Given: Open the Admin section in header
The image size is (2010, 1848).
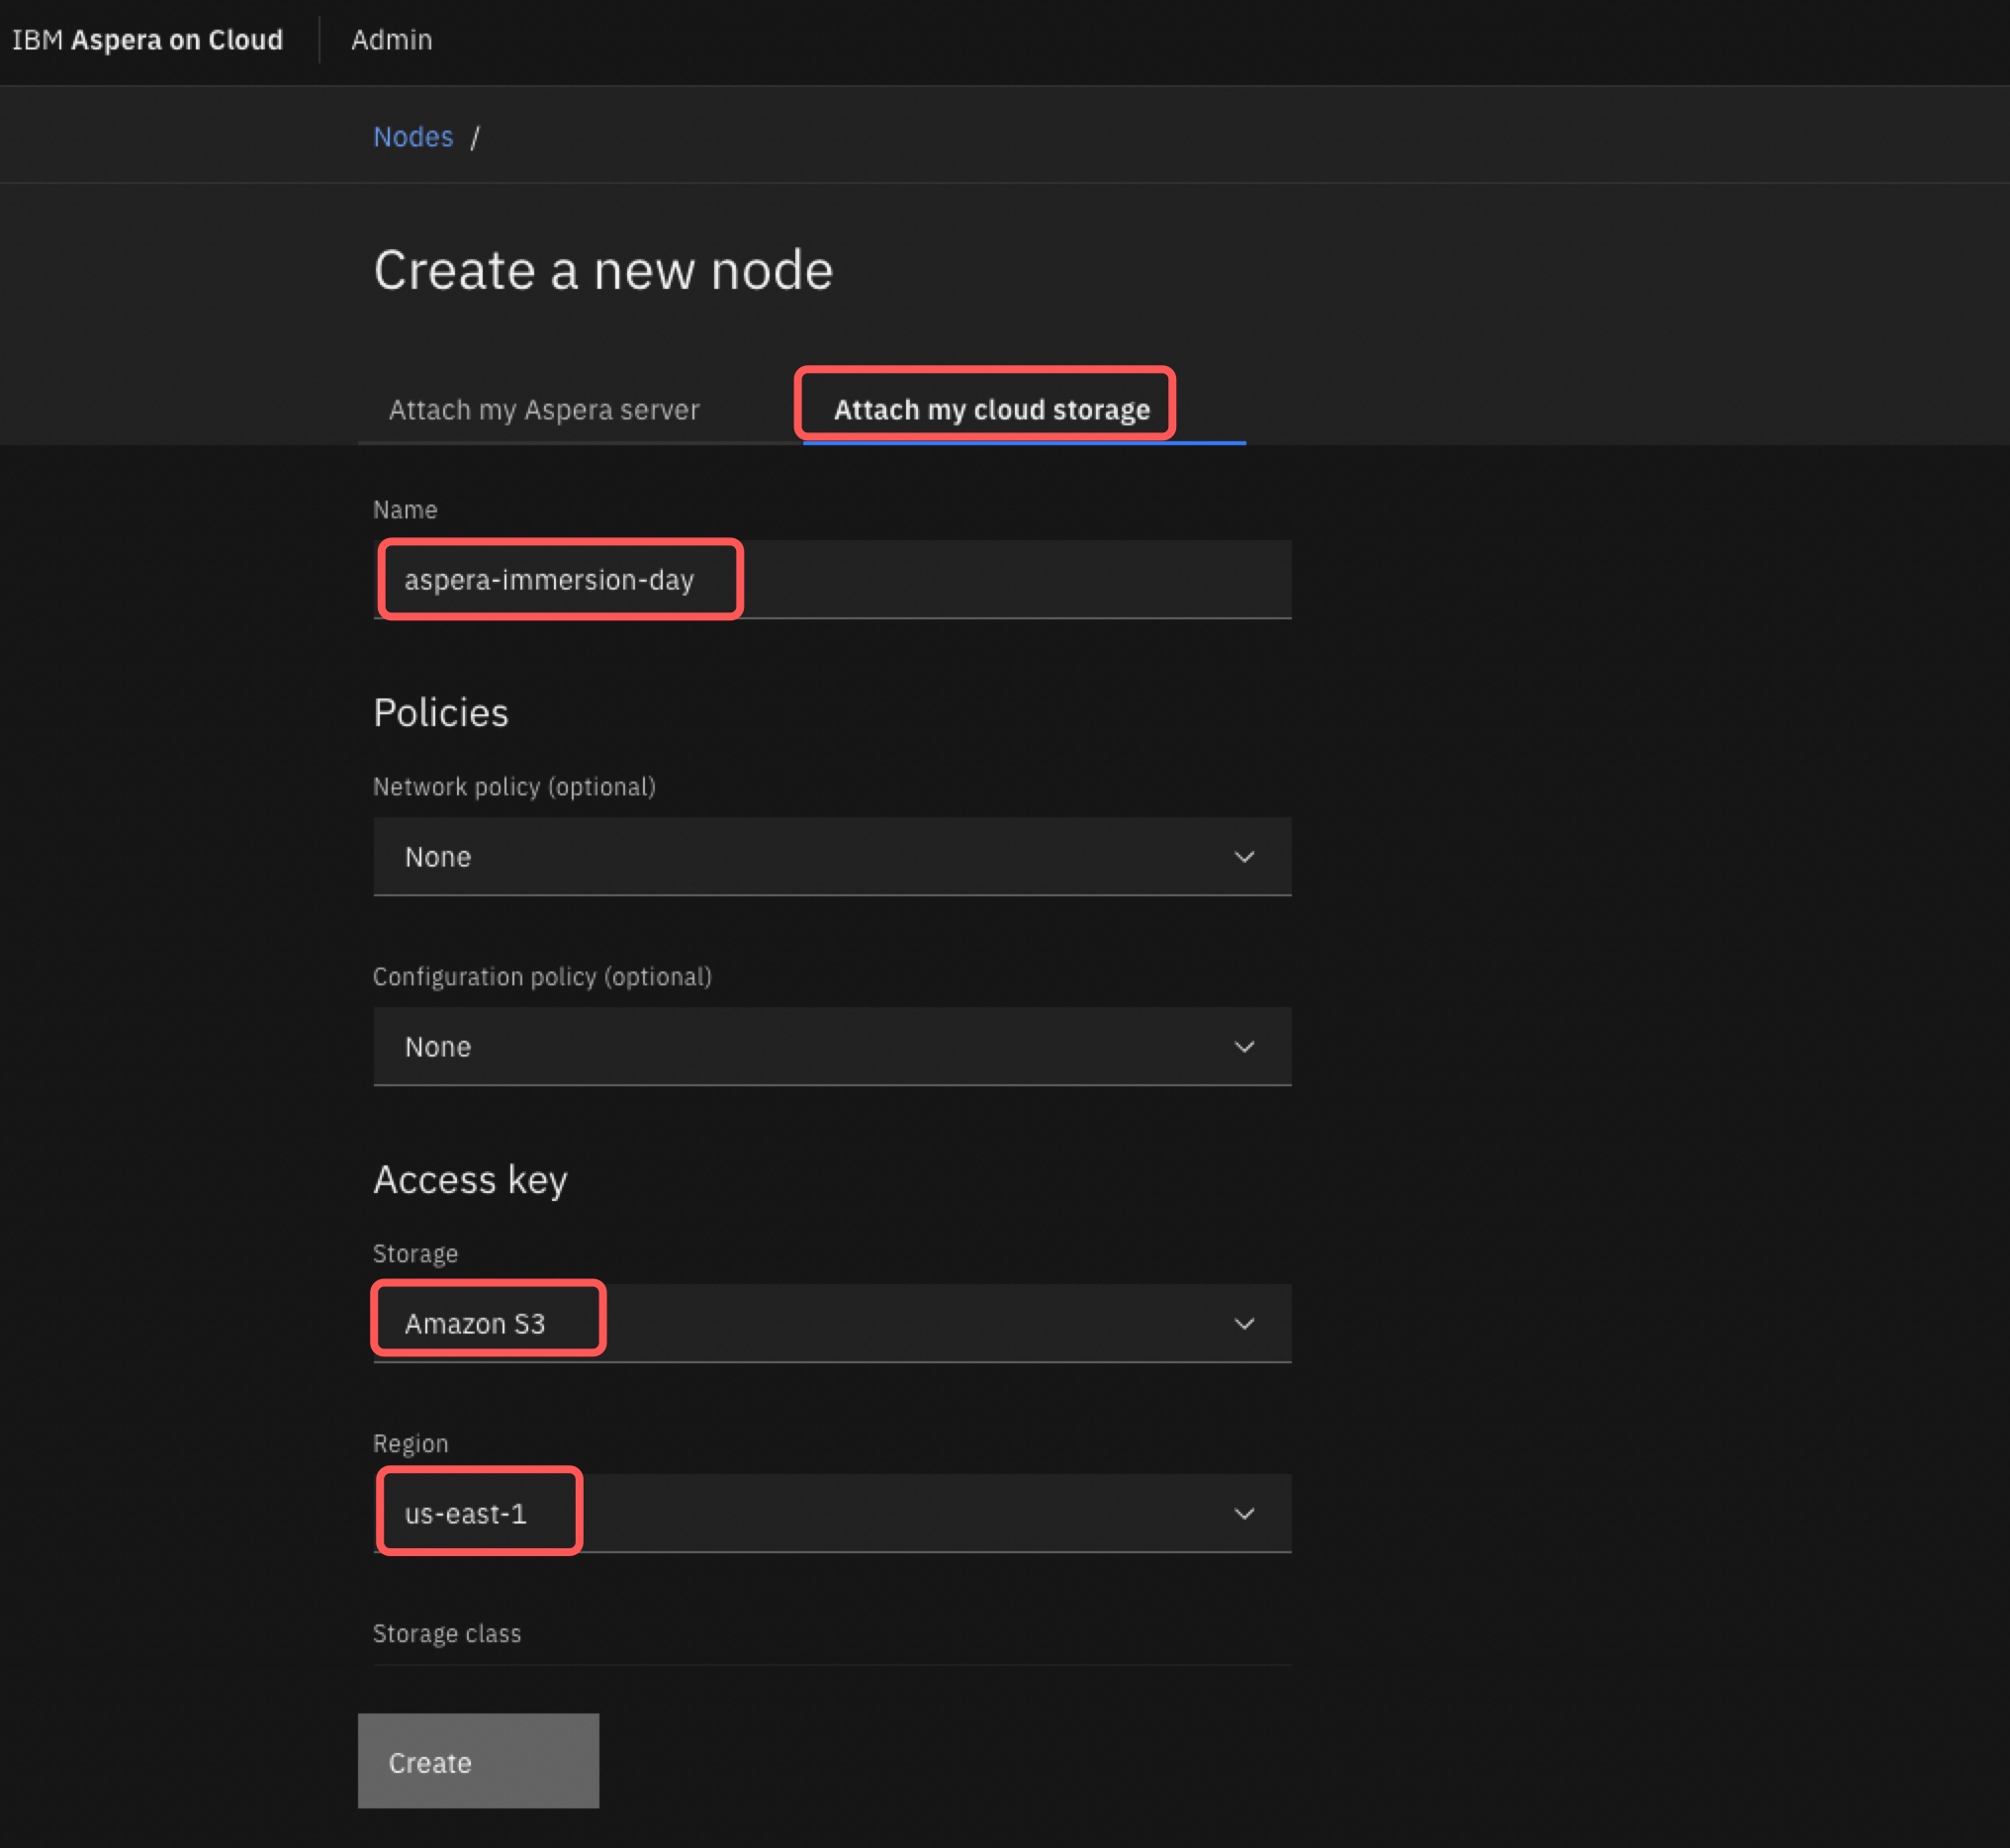Looking at the screenshot, I should click(392, 40).
